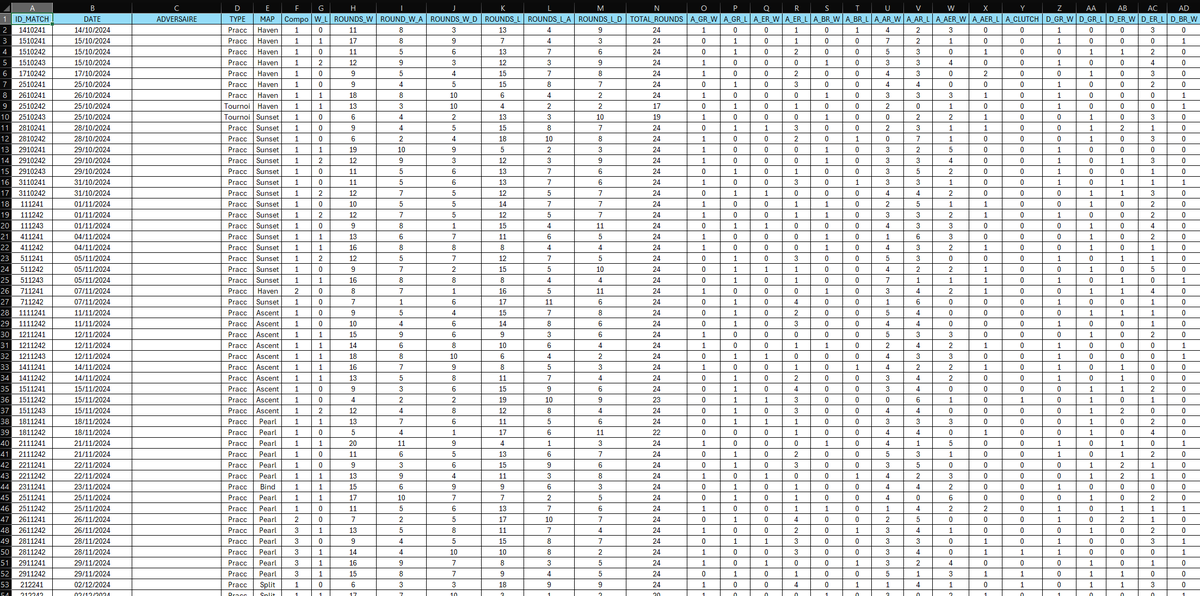Click the date cell 26/10/2024

[92, 95]
